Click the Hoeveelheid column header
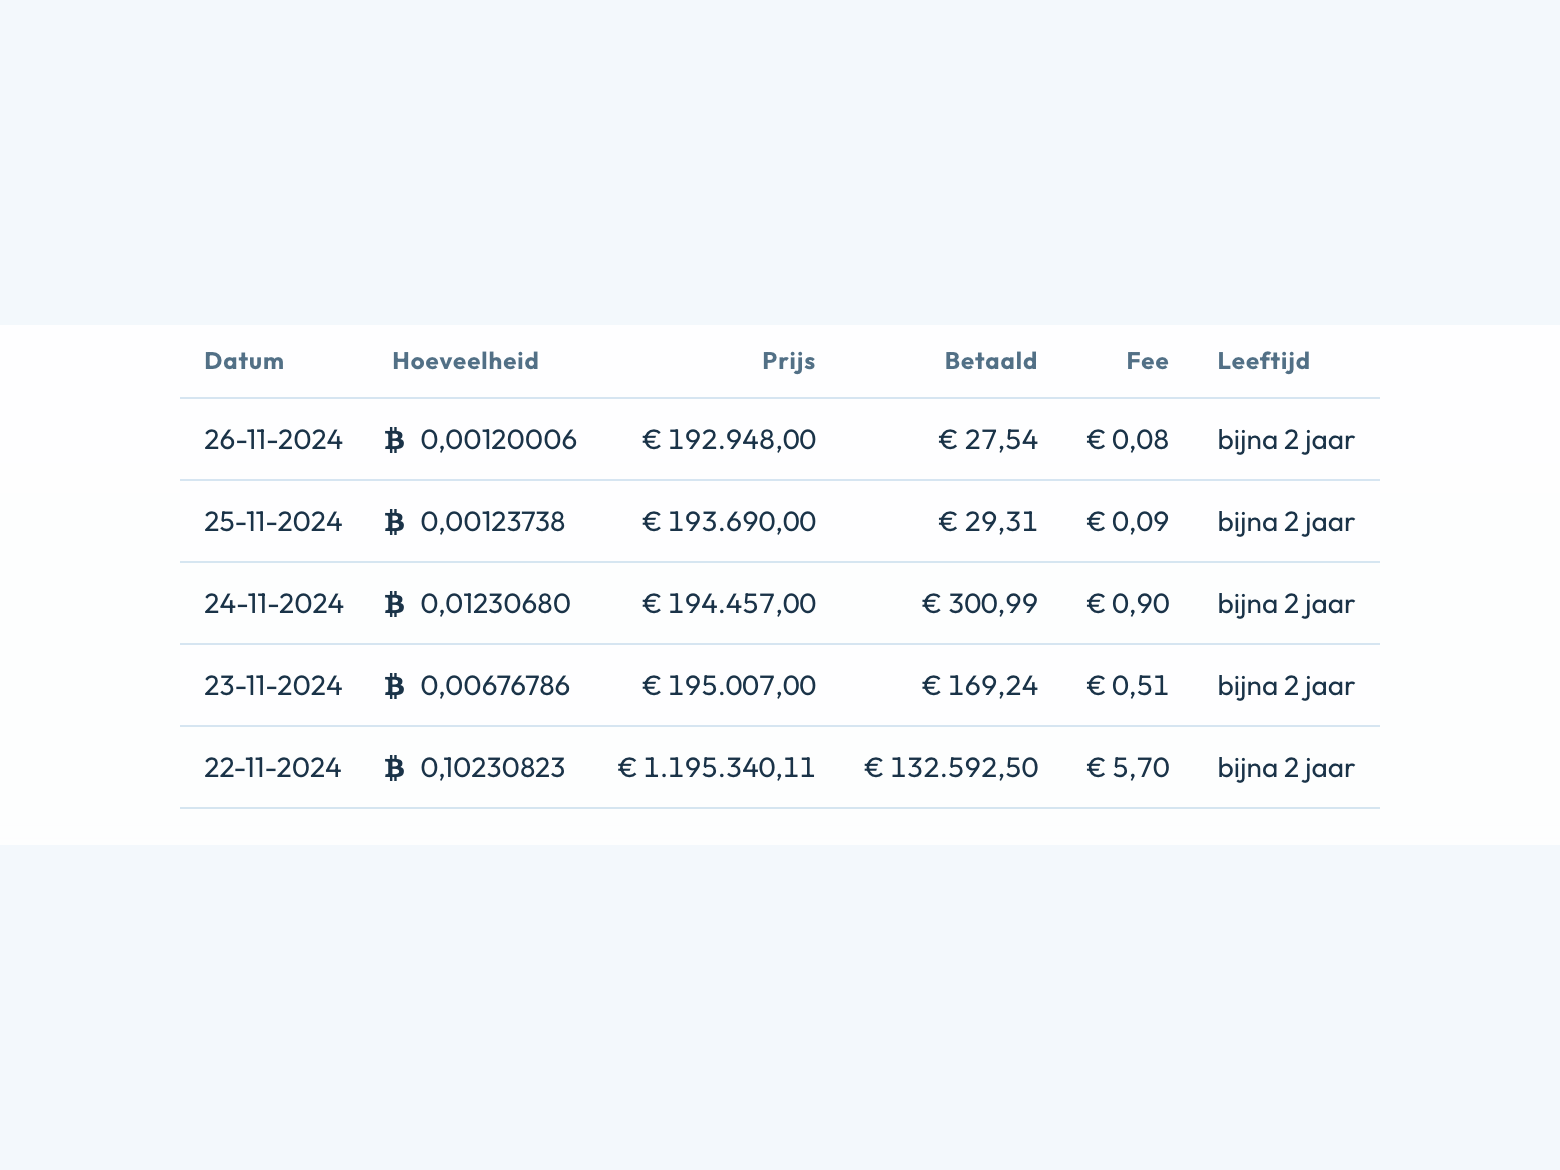 [465, 361]
